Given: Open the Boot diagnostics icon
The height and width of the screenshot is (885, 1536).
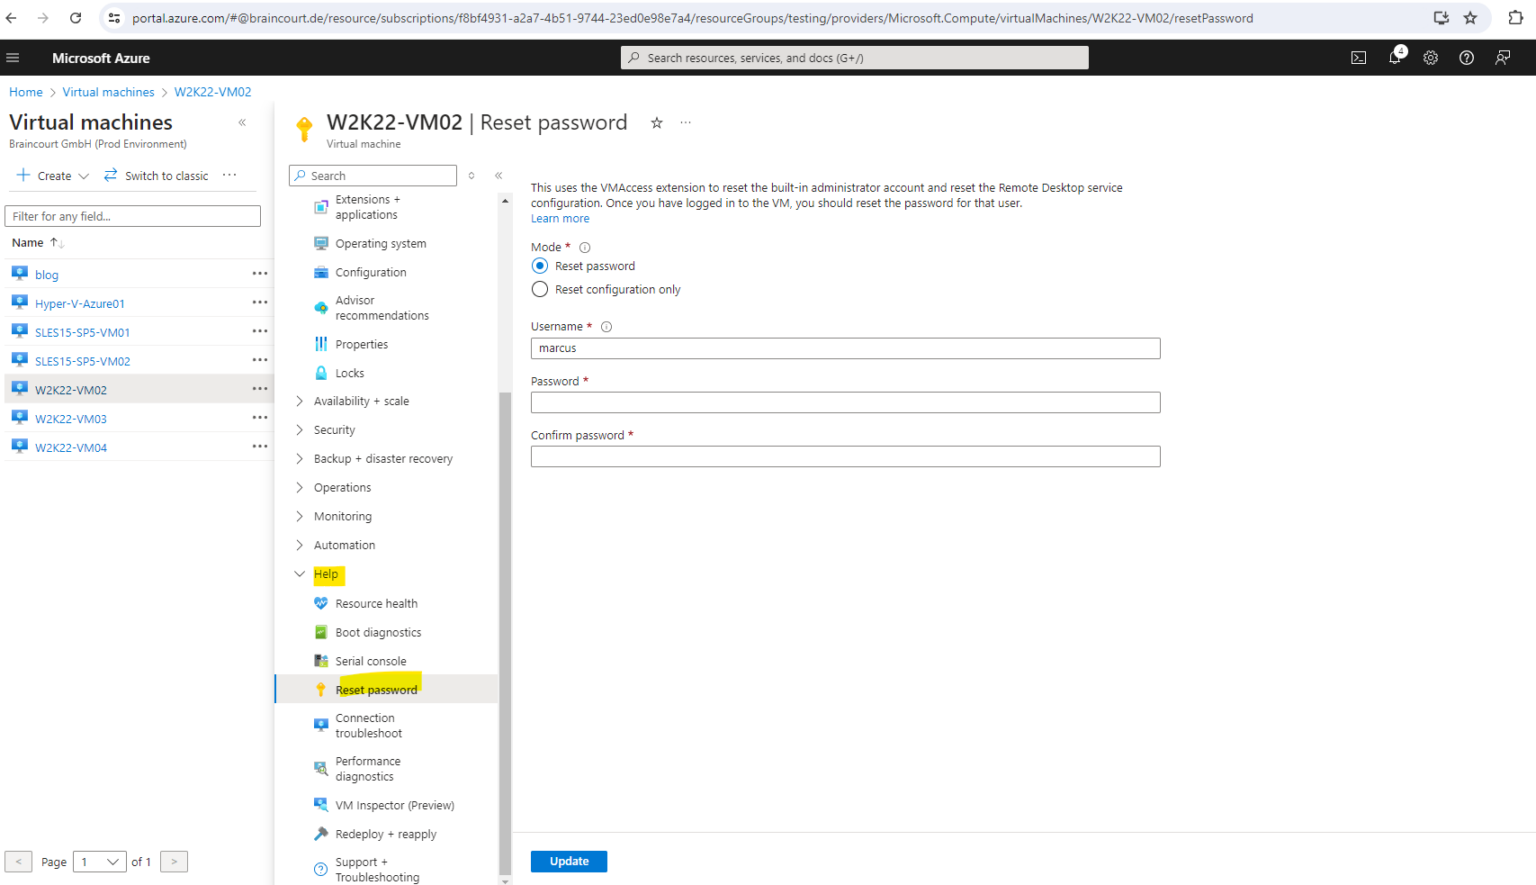Looking at the screenshot, I should point(321,632).
